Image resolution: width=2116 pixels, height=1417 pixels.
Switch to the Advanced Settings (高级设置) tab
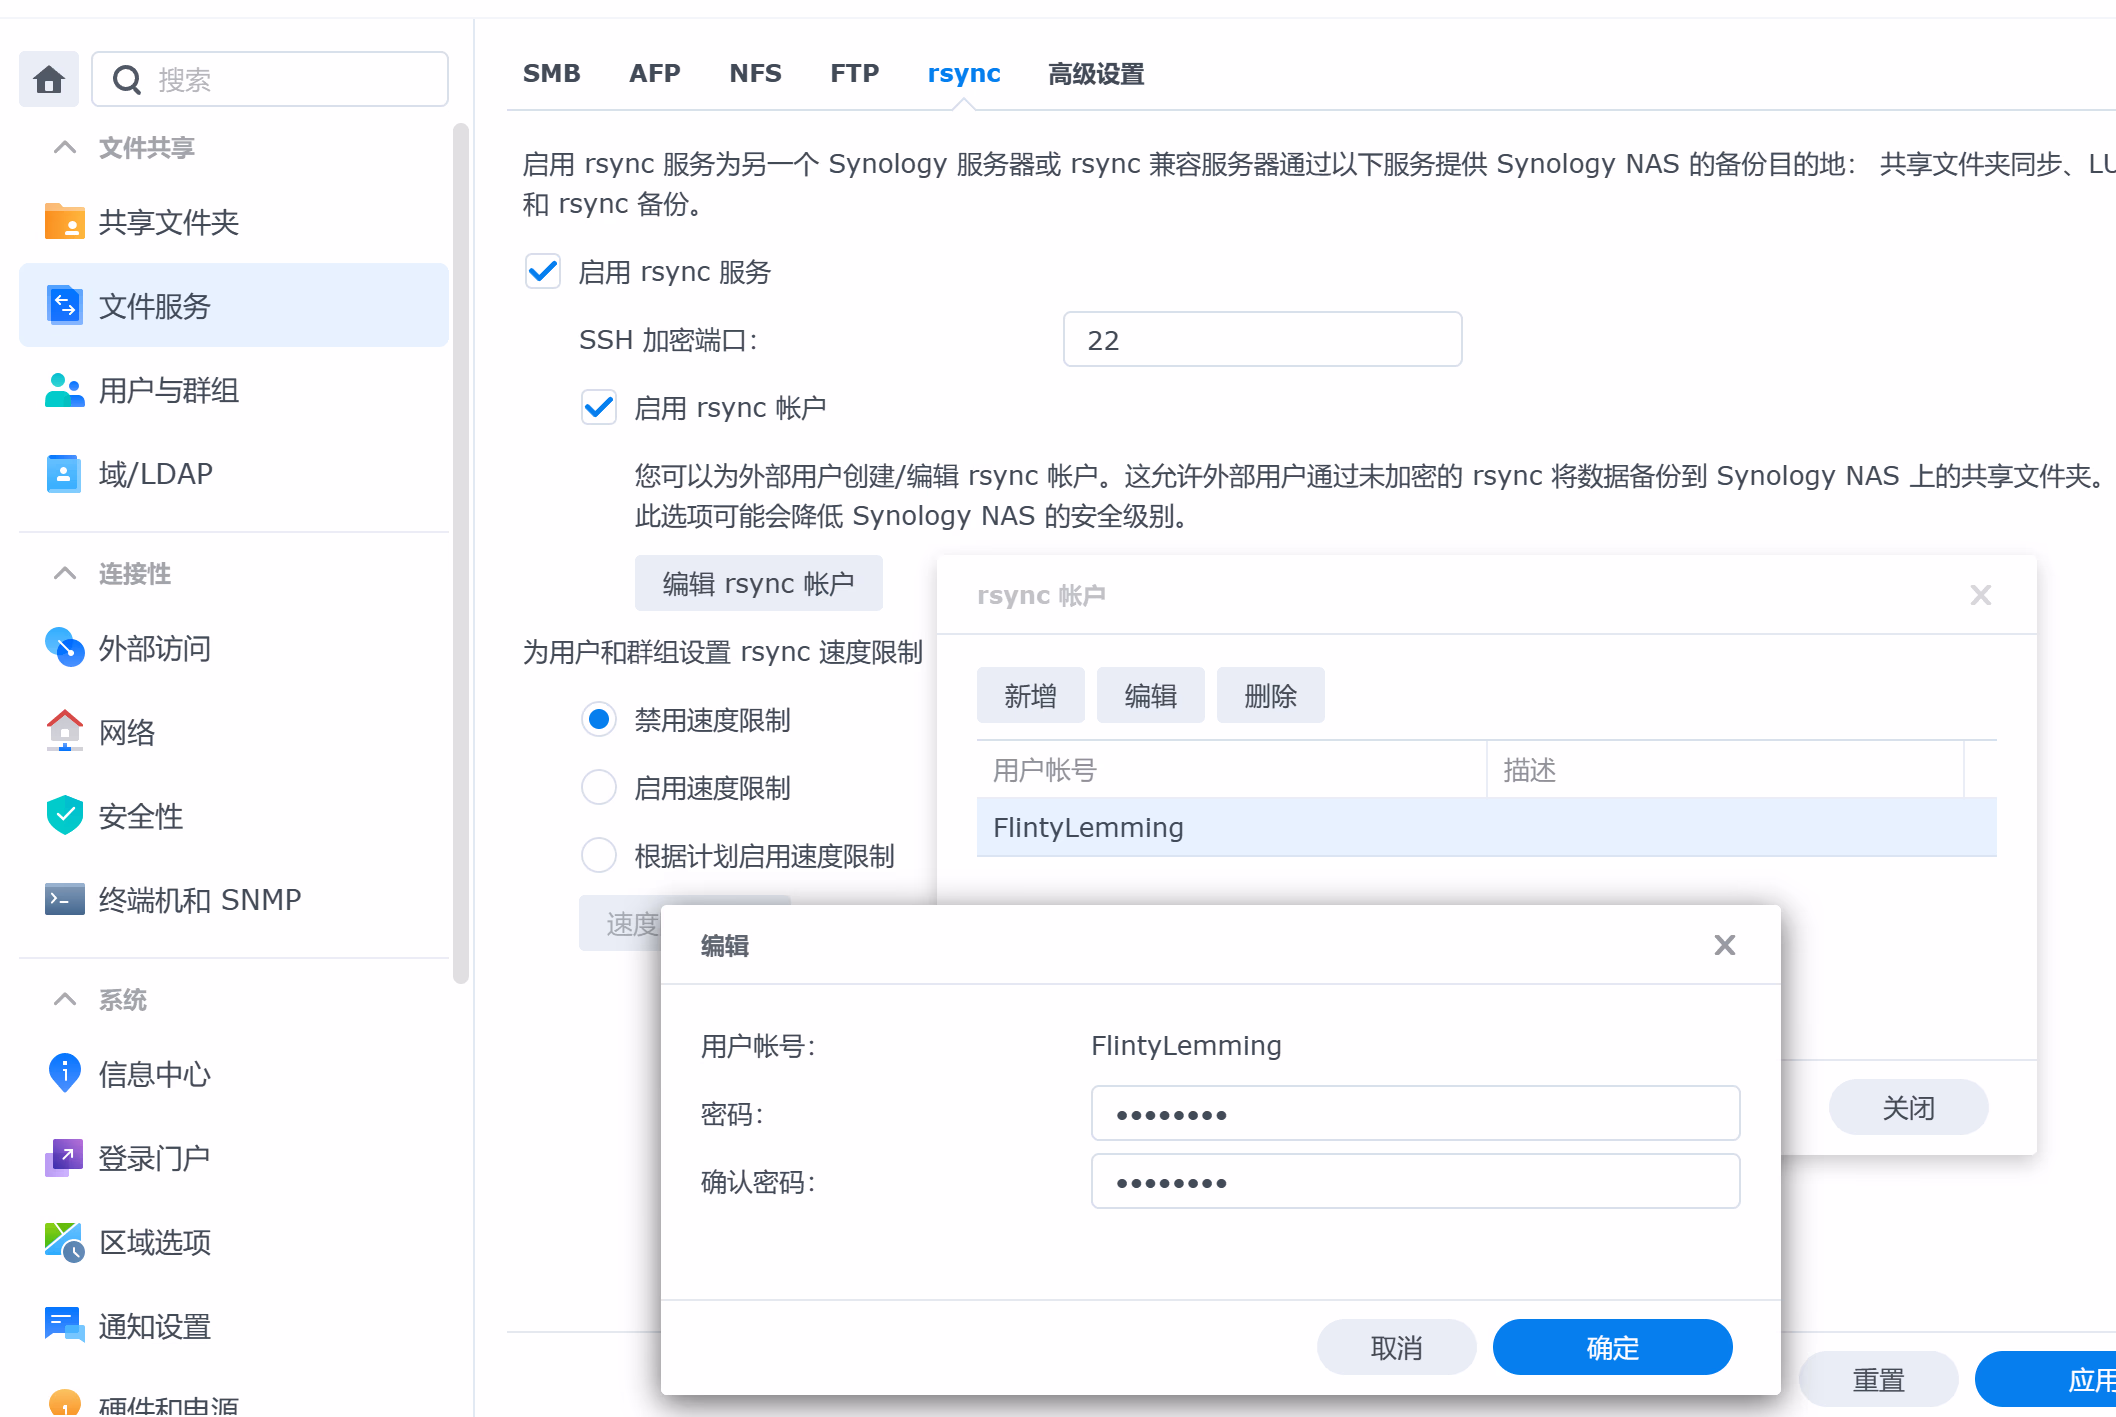1095,73
